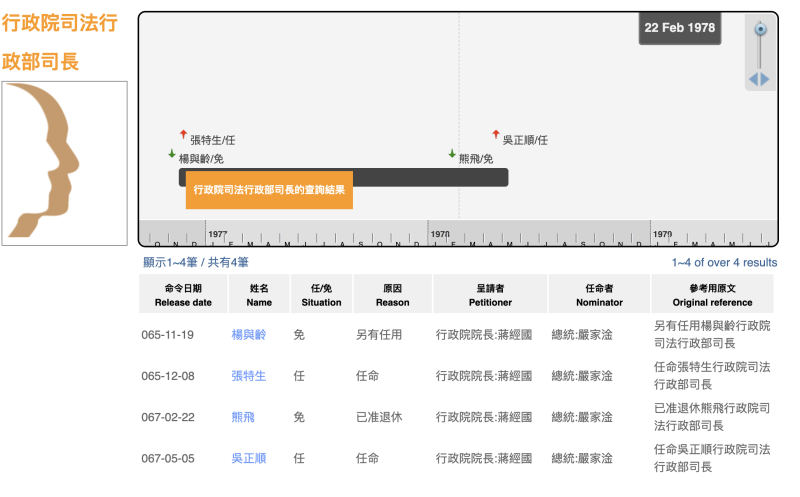Click the right timeline navigation arrow
The width and height of the screenshot is (800, 497).
(766, 79)
